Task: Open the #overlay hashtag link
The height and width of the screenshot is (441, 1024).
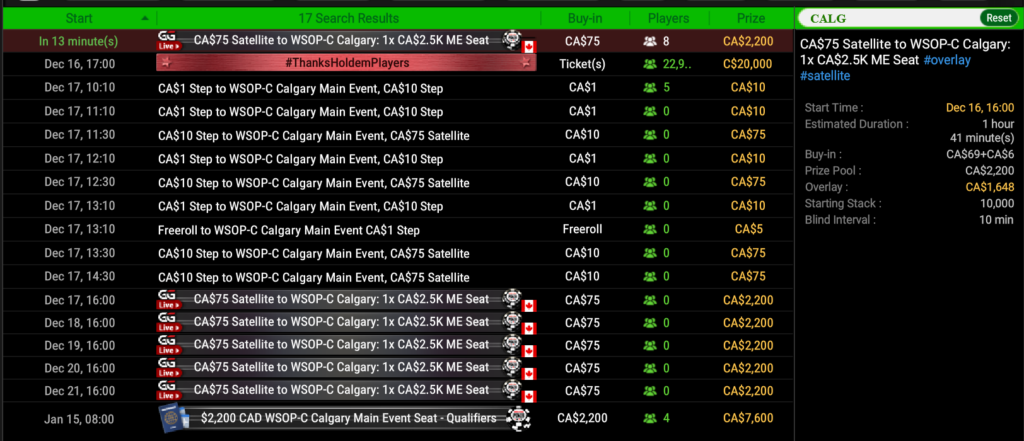Action: 945,60
